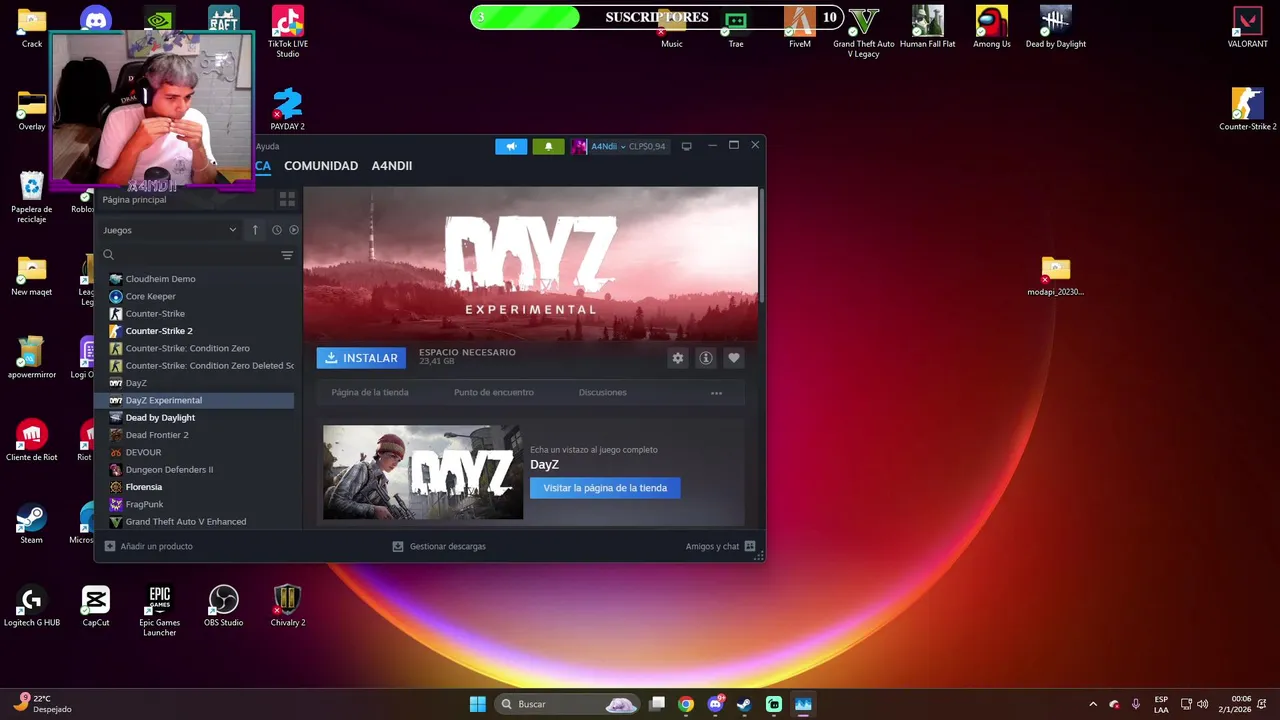Switch to collections grid view icon
Screen dimensions: 1280x720
click(287, 199)
